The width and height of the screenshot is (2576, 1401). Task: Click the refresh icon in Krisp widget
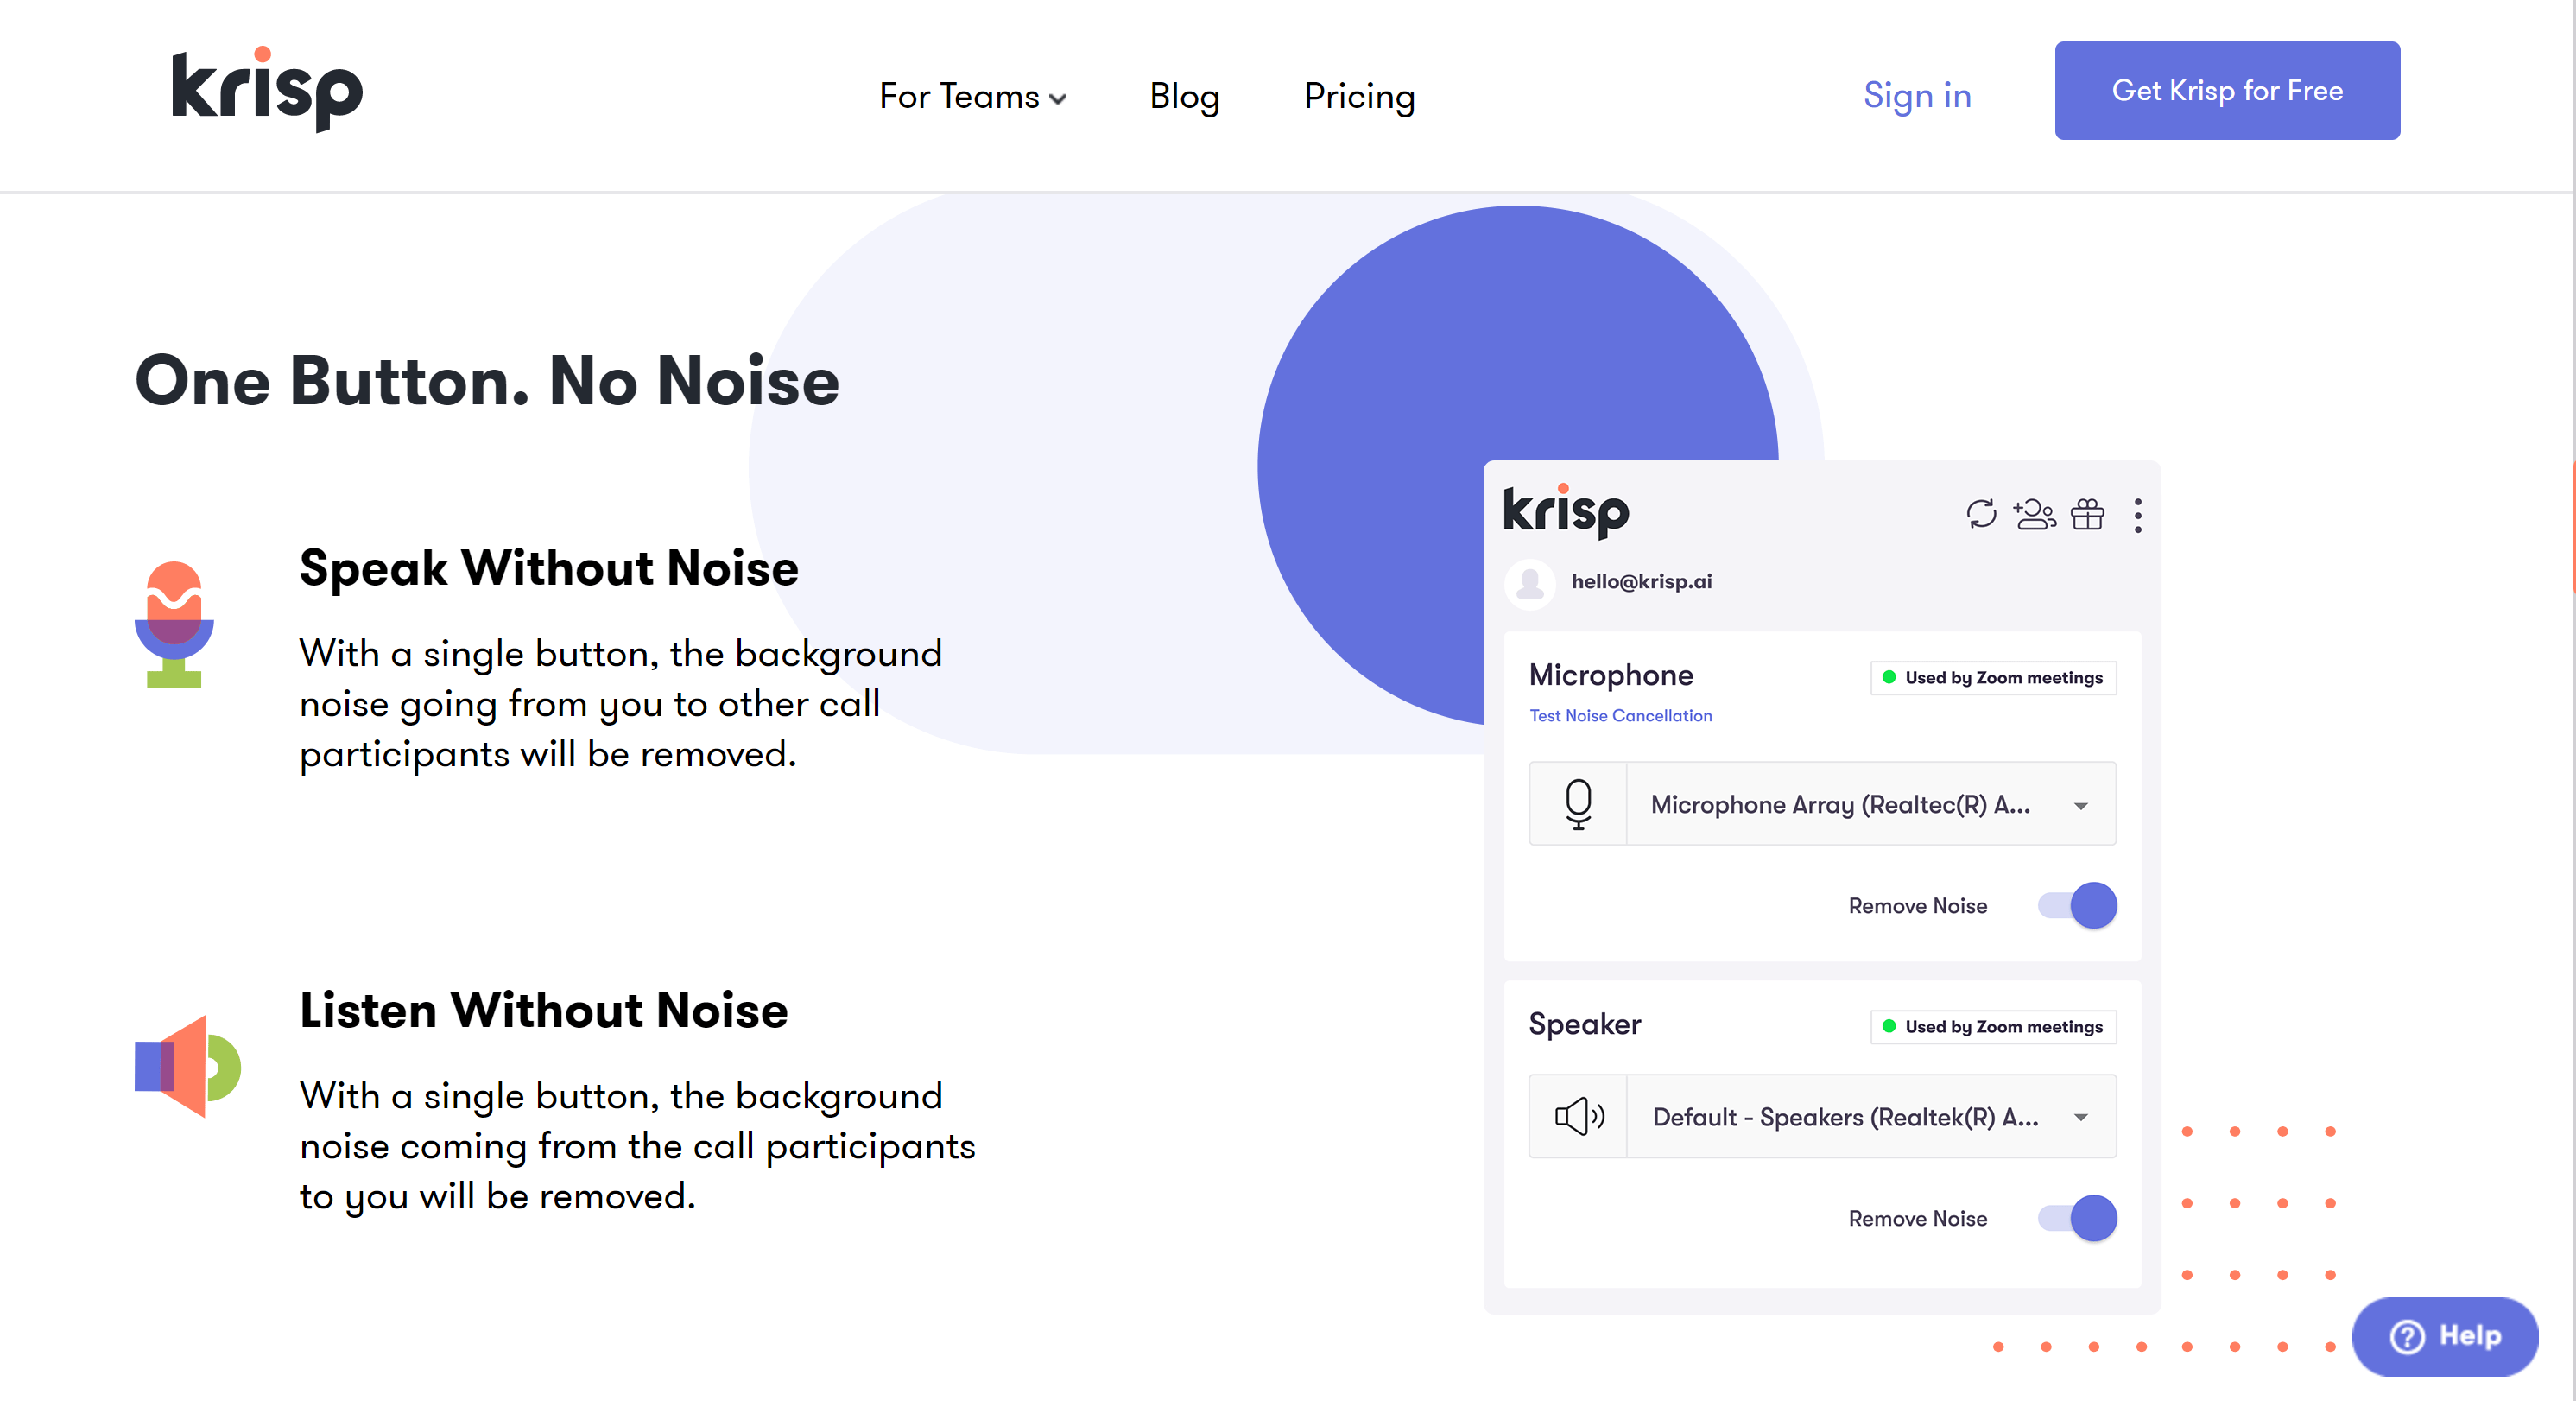tap(1980, 514)
